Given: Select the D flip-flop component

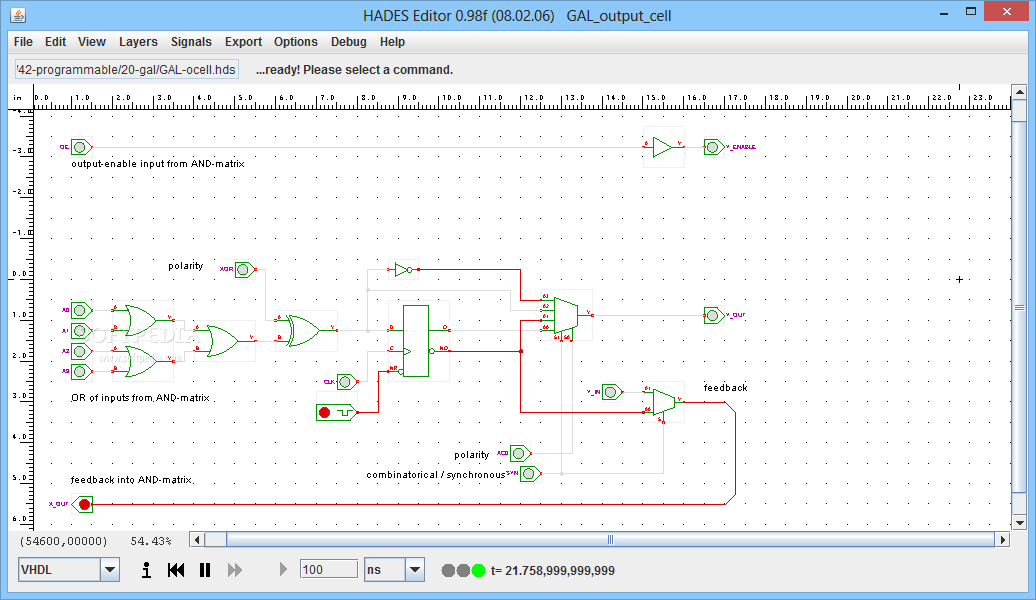Looking at the screenshot, I should (416, 341).
